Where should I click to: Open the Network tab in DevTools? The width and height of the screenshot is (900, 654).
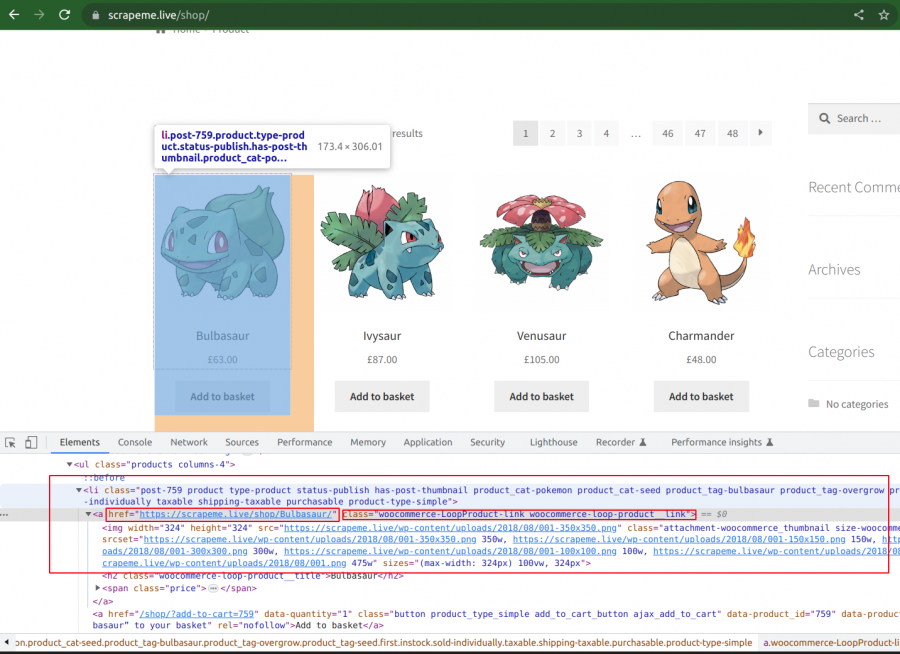click(189, 441)
